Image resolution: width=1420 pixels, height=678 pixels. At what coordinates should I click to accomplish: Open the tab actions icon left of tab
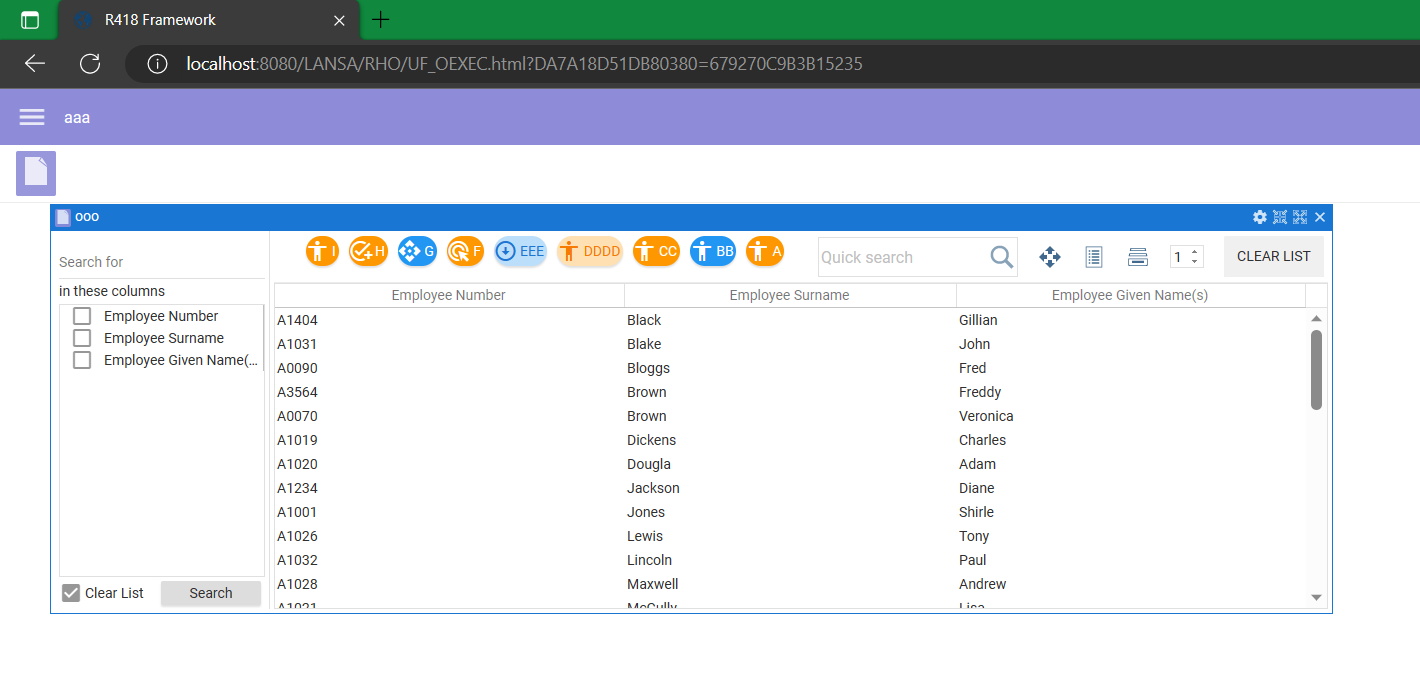[x=30, y=20]
